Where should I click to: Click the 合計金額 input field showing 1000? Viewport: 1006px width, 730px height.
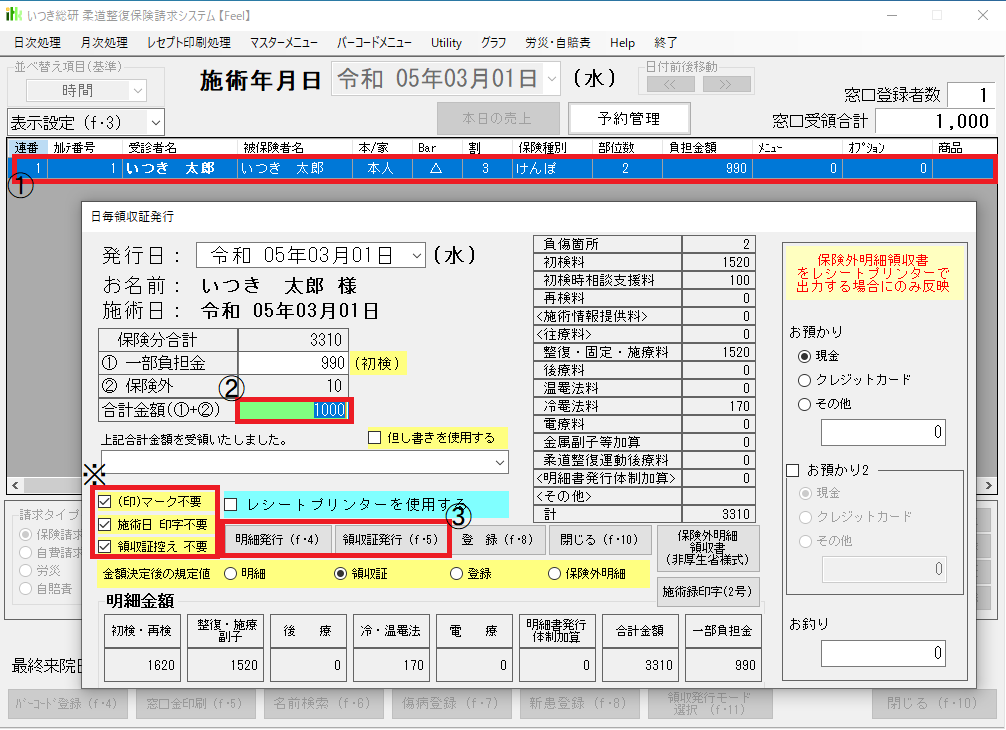point(294,409)
